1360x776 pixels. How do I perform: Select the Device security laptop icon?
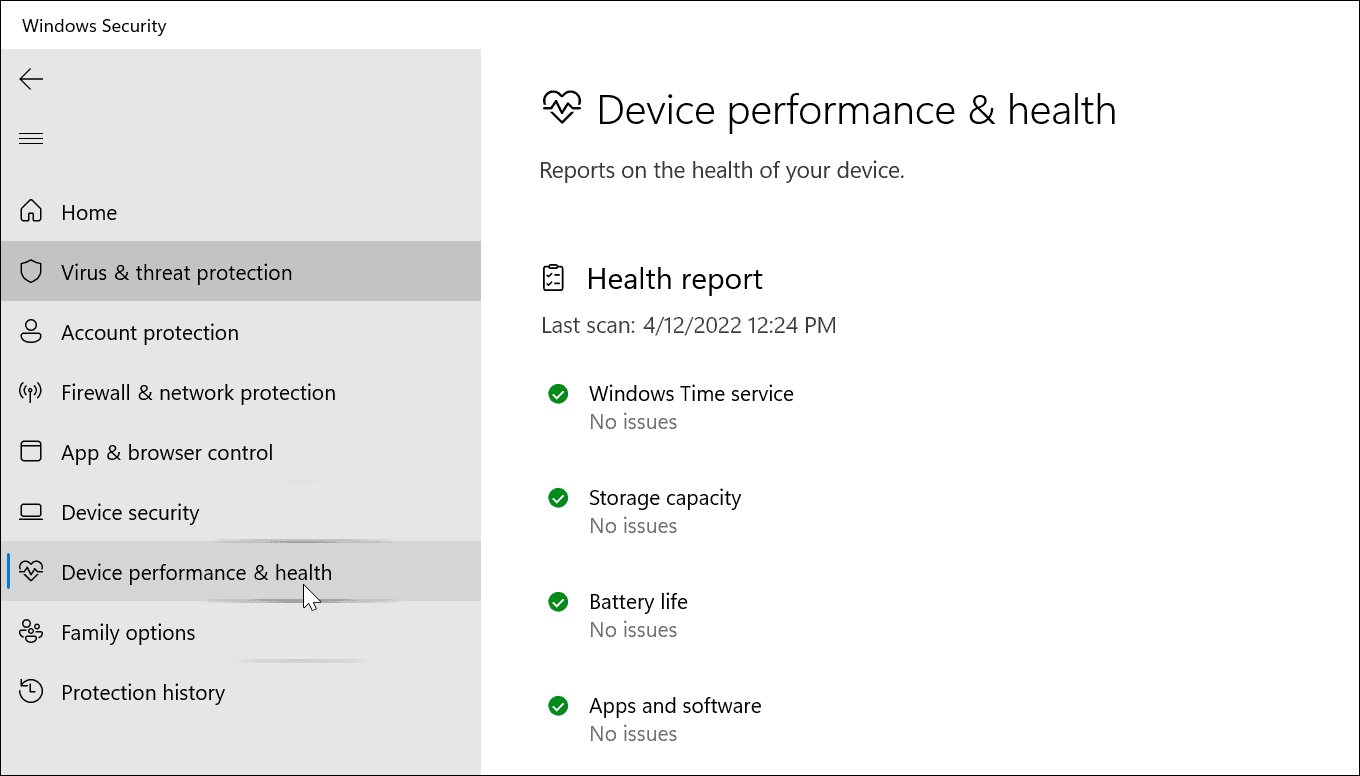[31, 511]
